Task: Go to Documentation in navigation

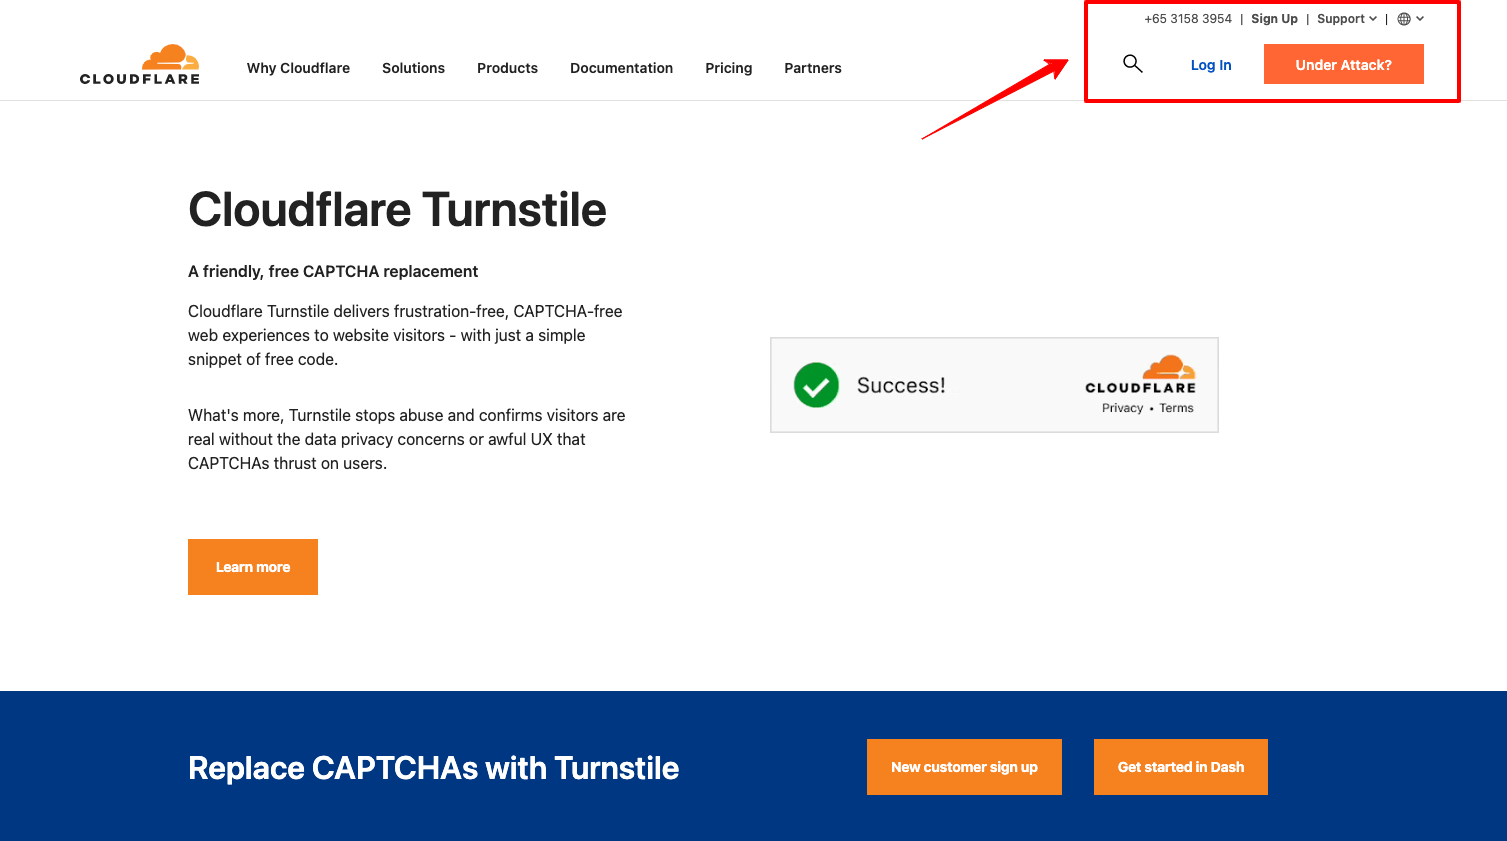Action: (621, 68)
